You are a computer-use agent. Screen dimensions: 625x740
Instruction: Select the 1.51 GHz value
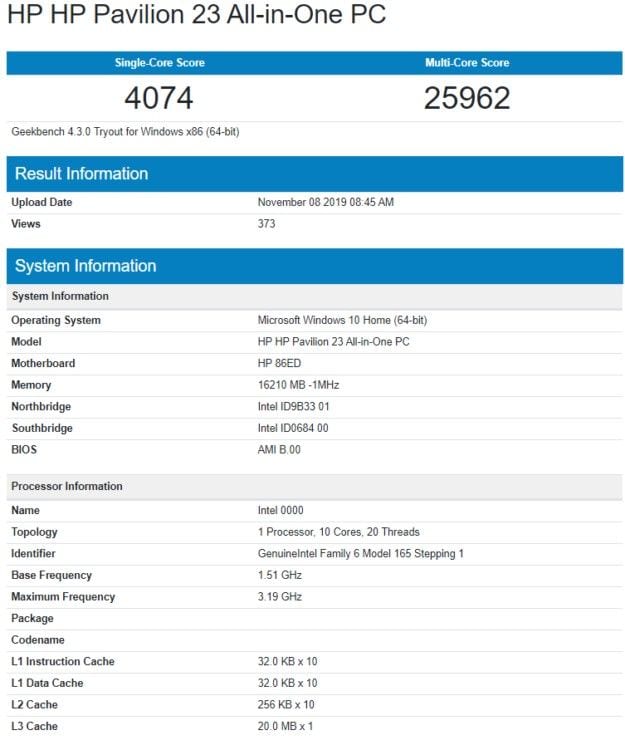(x=279, y=575)
